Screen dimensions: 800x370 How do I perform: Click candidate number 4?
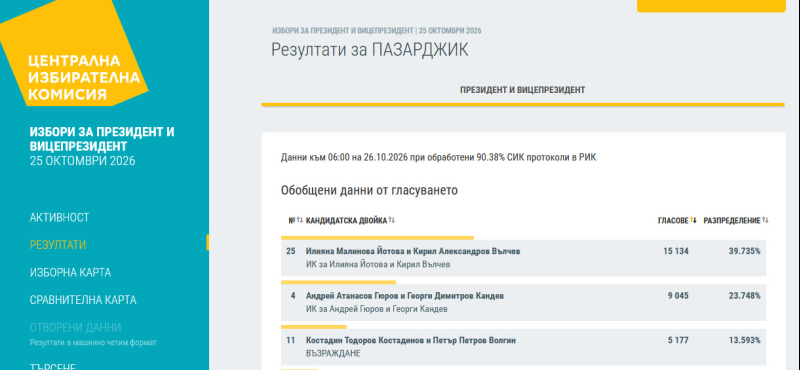tap(293, 296)
